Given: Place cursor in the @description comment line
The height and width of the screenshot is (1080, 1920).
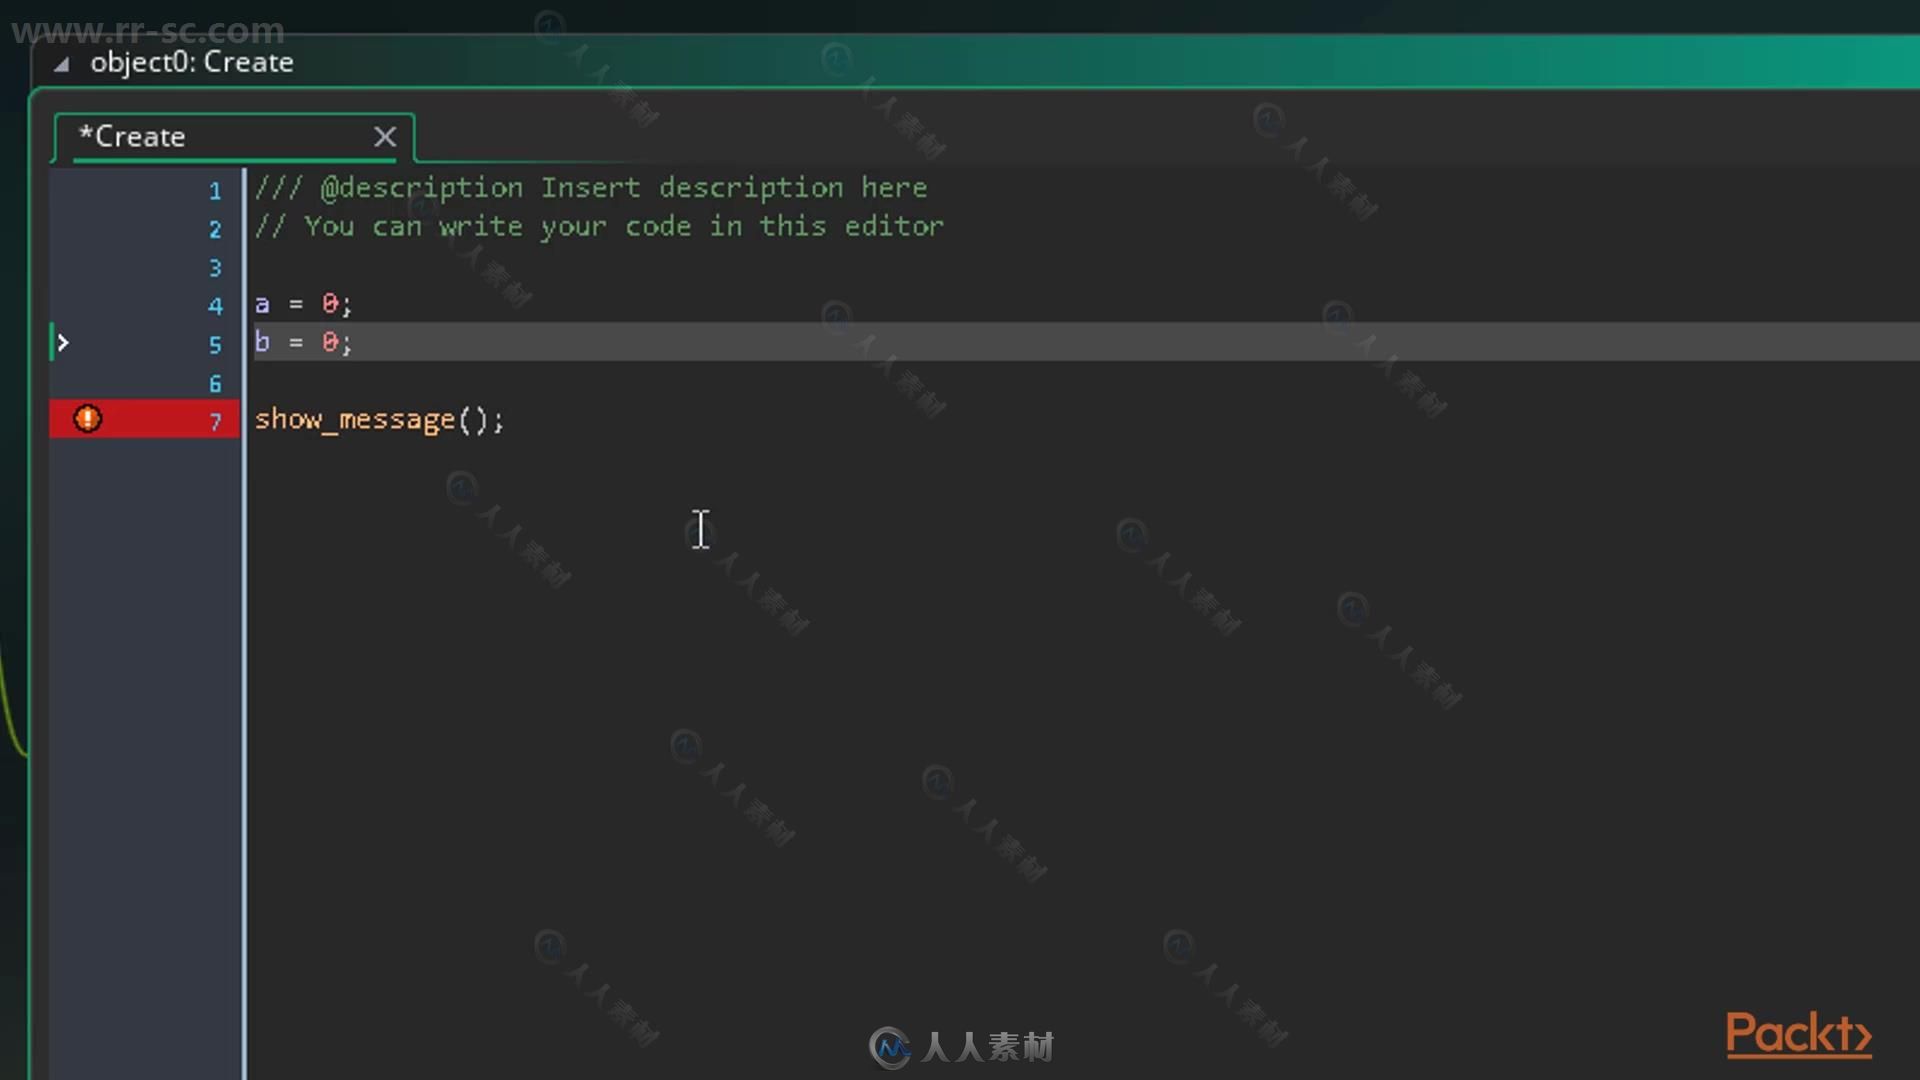Looking at the screenshot, I should point(590,188).
